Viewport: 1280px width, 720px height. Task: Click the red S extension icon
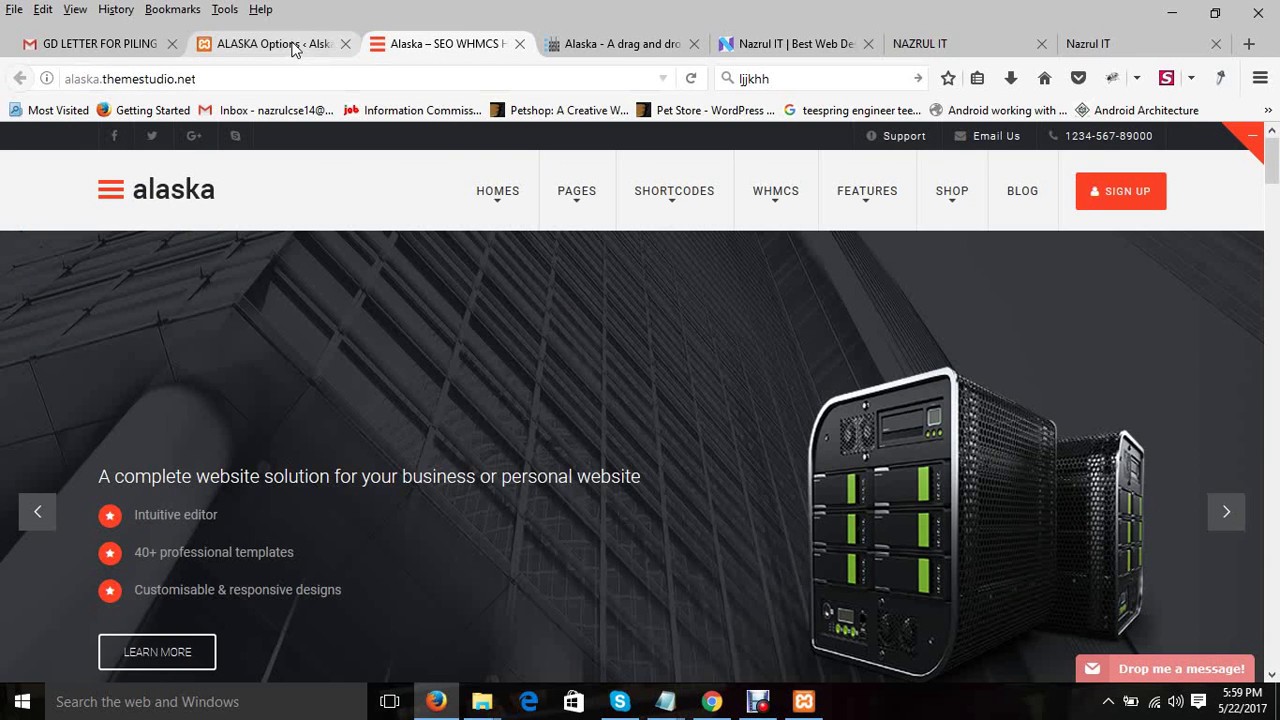1166,78
